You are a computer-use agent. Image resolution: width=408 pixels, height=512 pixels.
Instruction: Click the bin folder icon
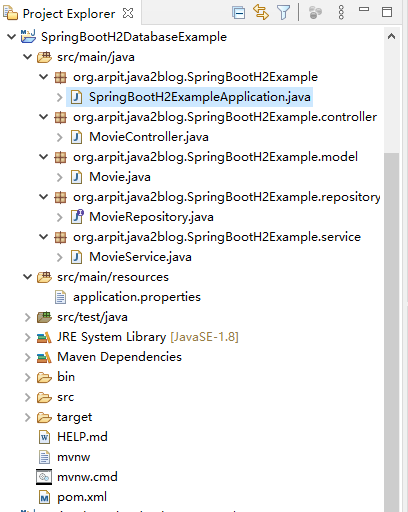[x=44, y=378]
